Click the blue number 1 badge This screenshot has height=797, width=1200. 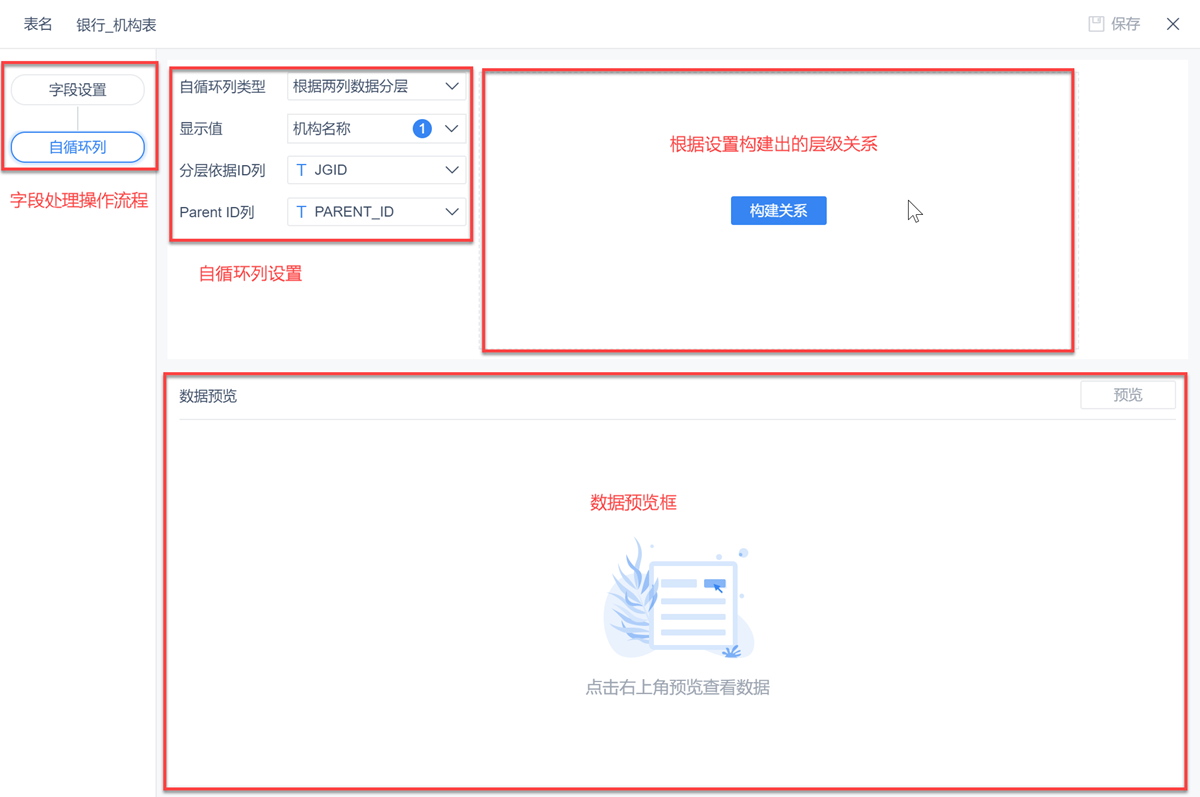pyautogui.click(x=422, y=129)
